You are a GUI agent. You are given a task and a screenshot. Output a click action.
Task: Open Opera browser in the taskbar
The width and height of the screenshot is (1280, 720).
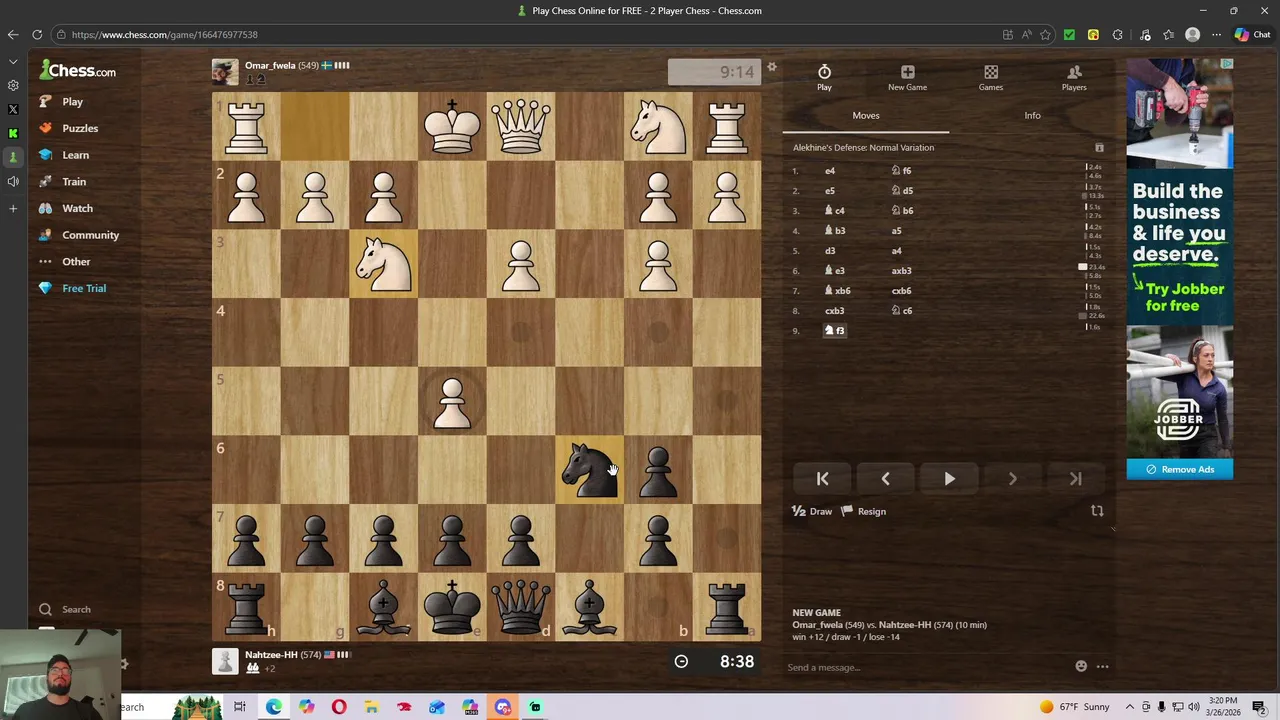[x=339, y=707]
